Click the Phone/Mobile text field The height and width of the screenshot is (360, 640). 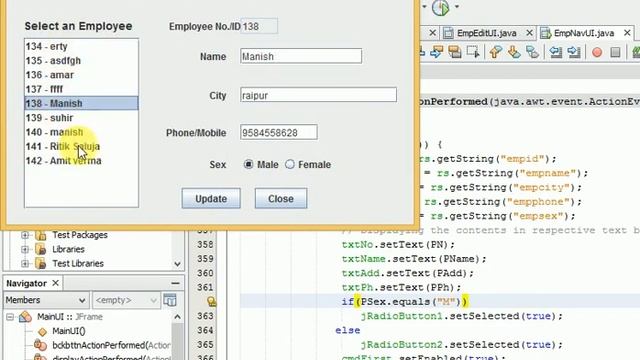pyautogui.click(x=279, y=132)
